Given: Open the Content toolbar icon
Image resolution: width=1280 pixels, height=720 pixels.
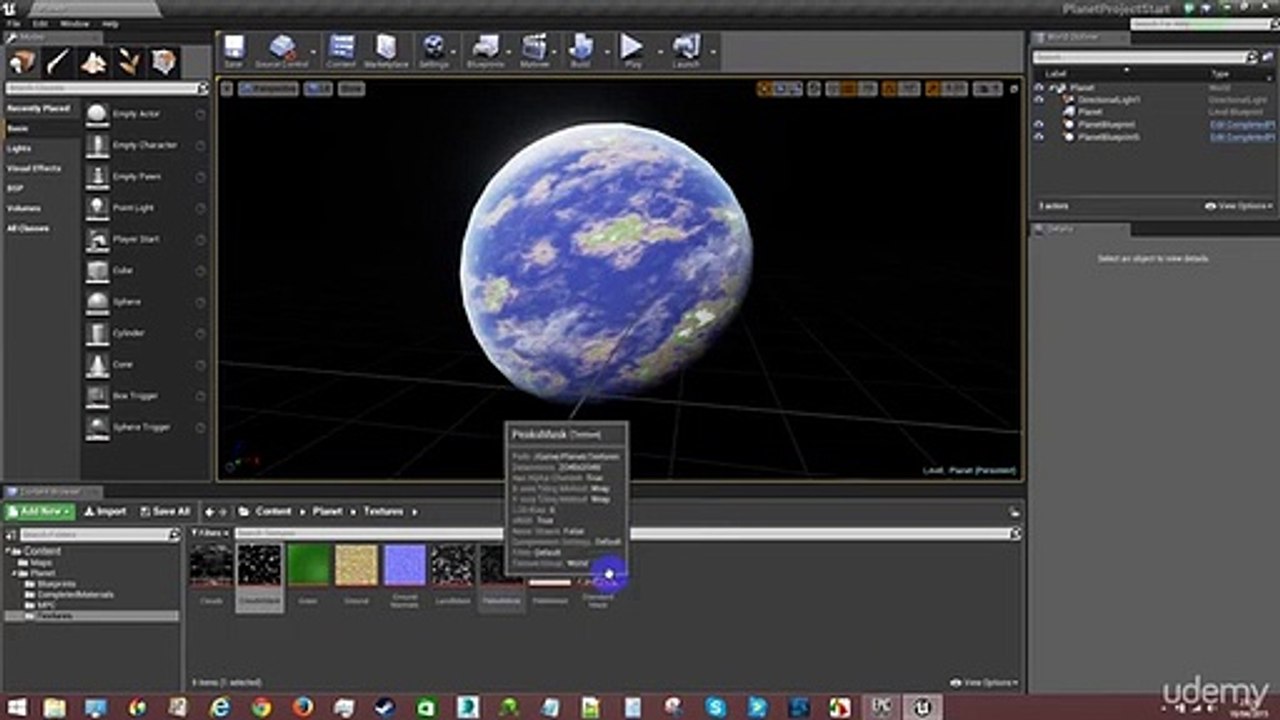Looking at the screenshot, I should click(x=341, y=50).
